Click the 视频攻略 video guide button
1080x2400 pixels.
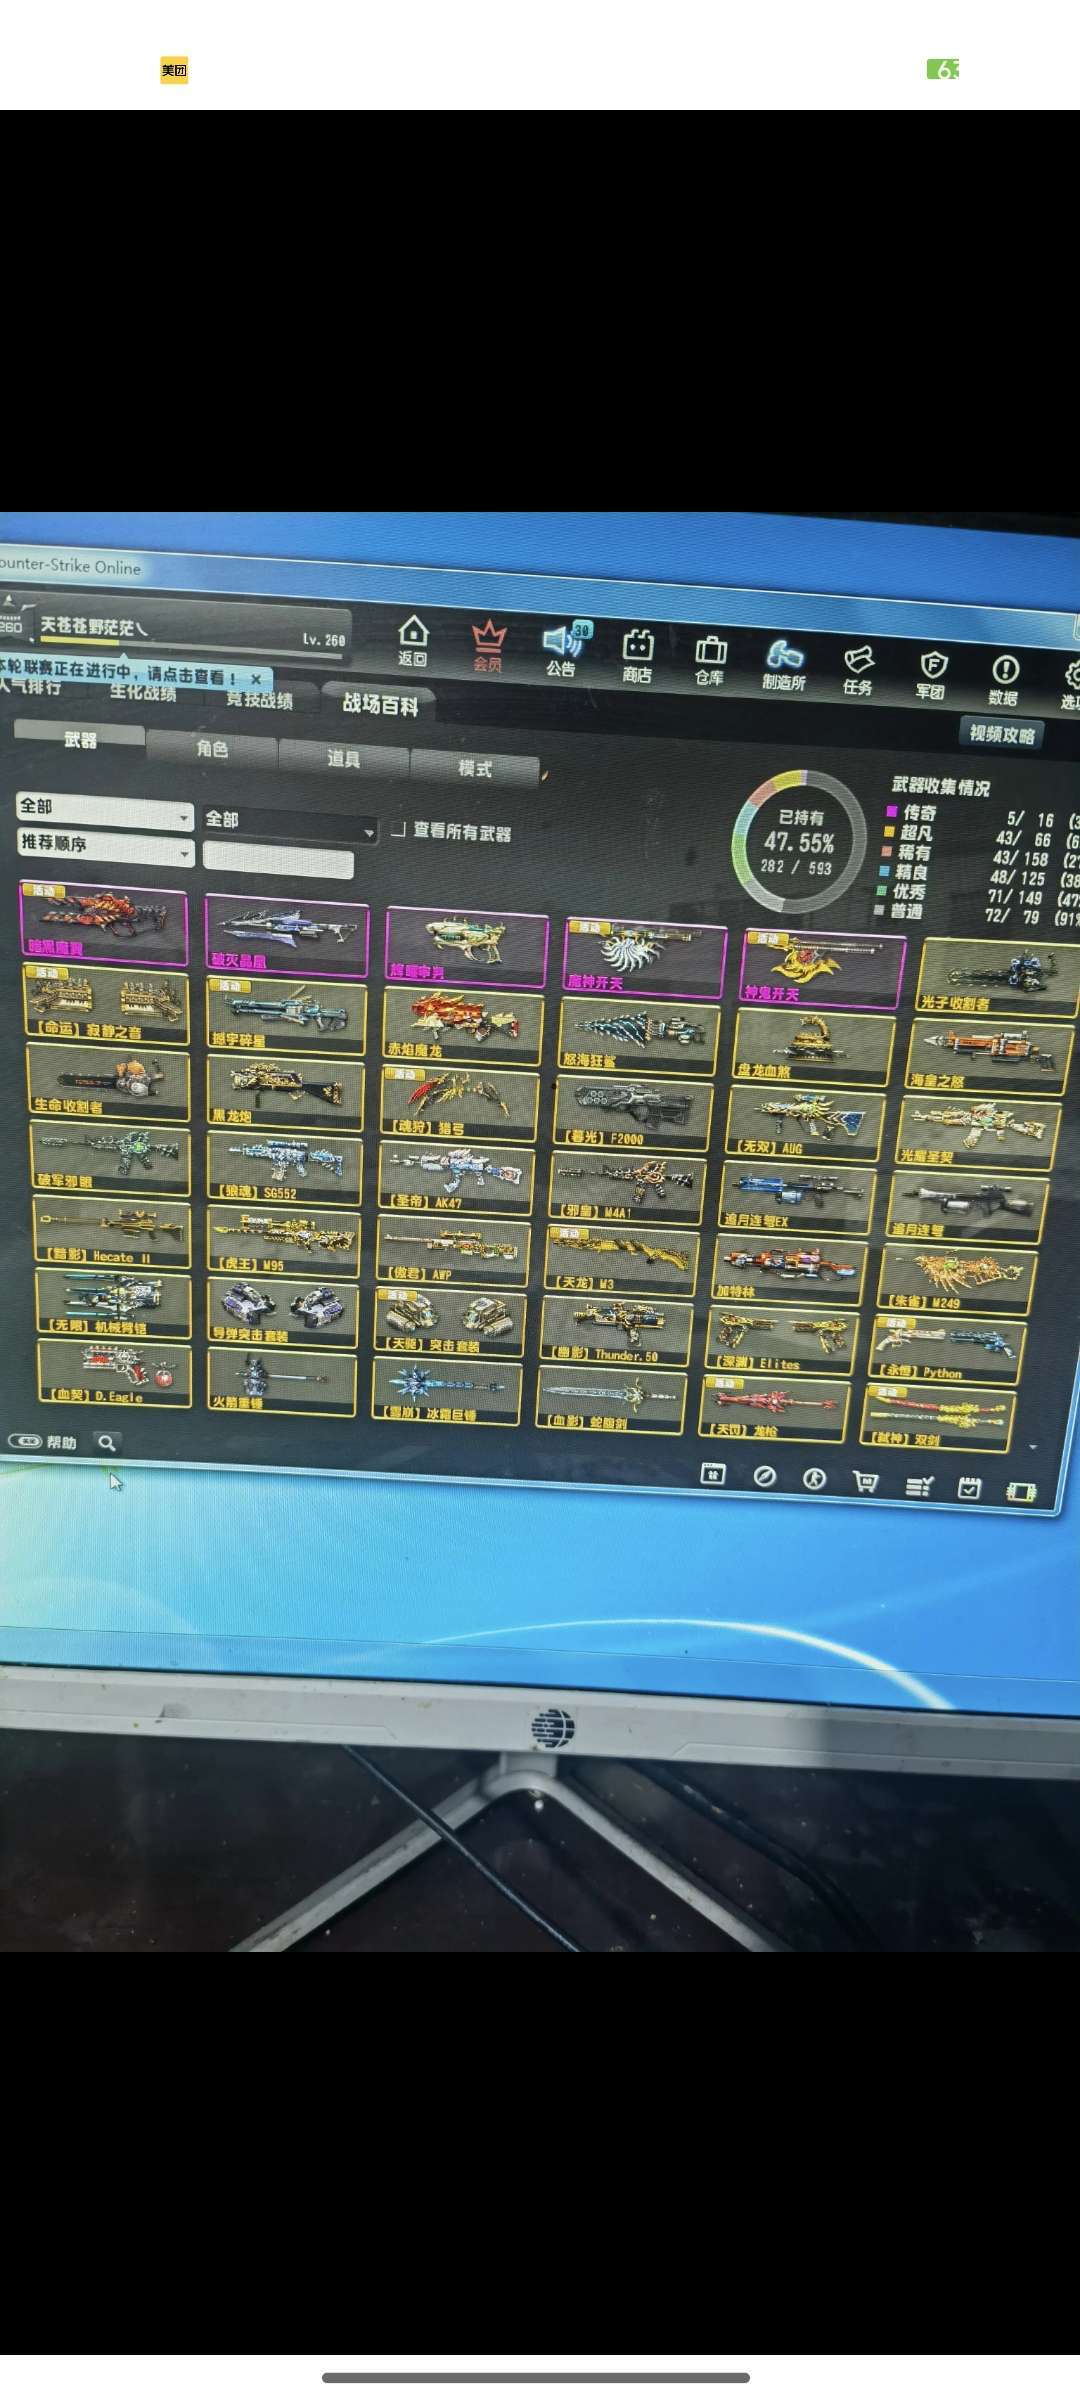click(x=1002, y=734)
